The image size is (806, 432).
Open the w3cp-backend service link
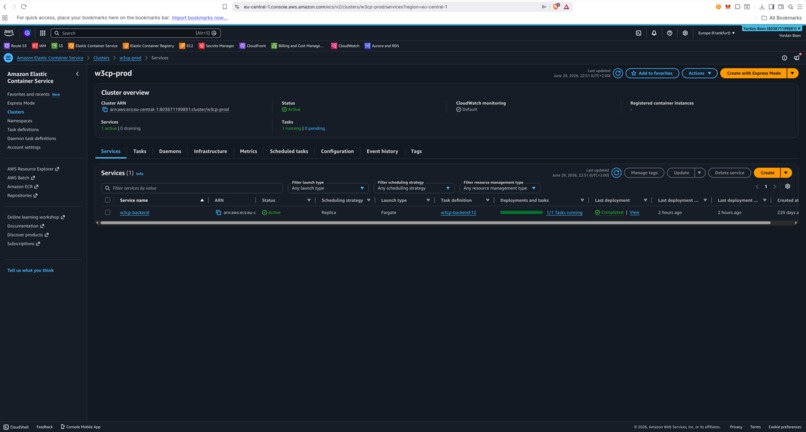pyautogui.click(x=135, y=212)
